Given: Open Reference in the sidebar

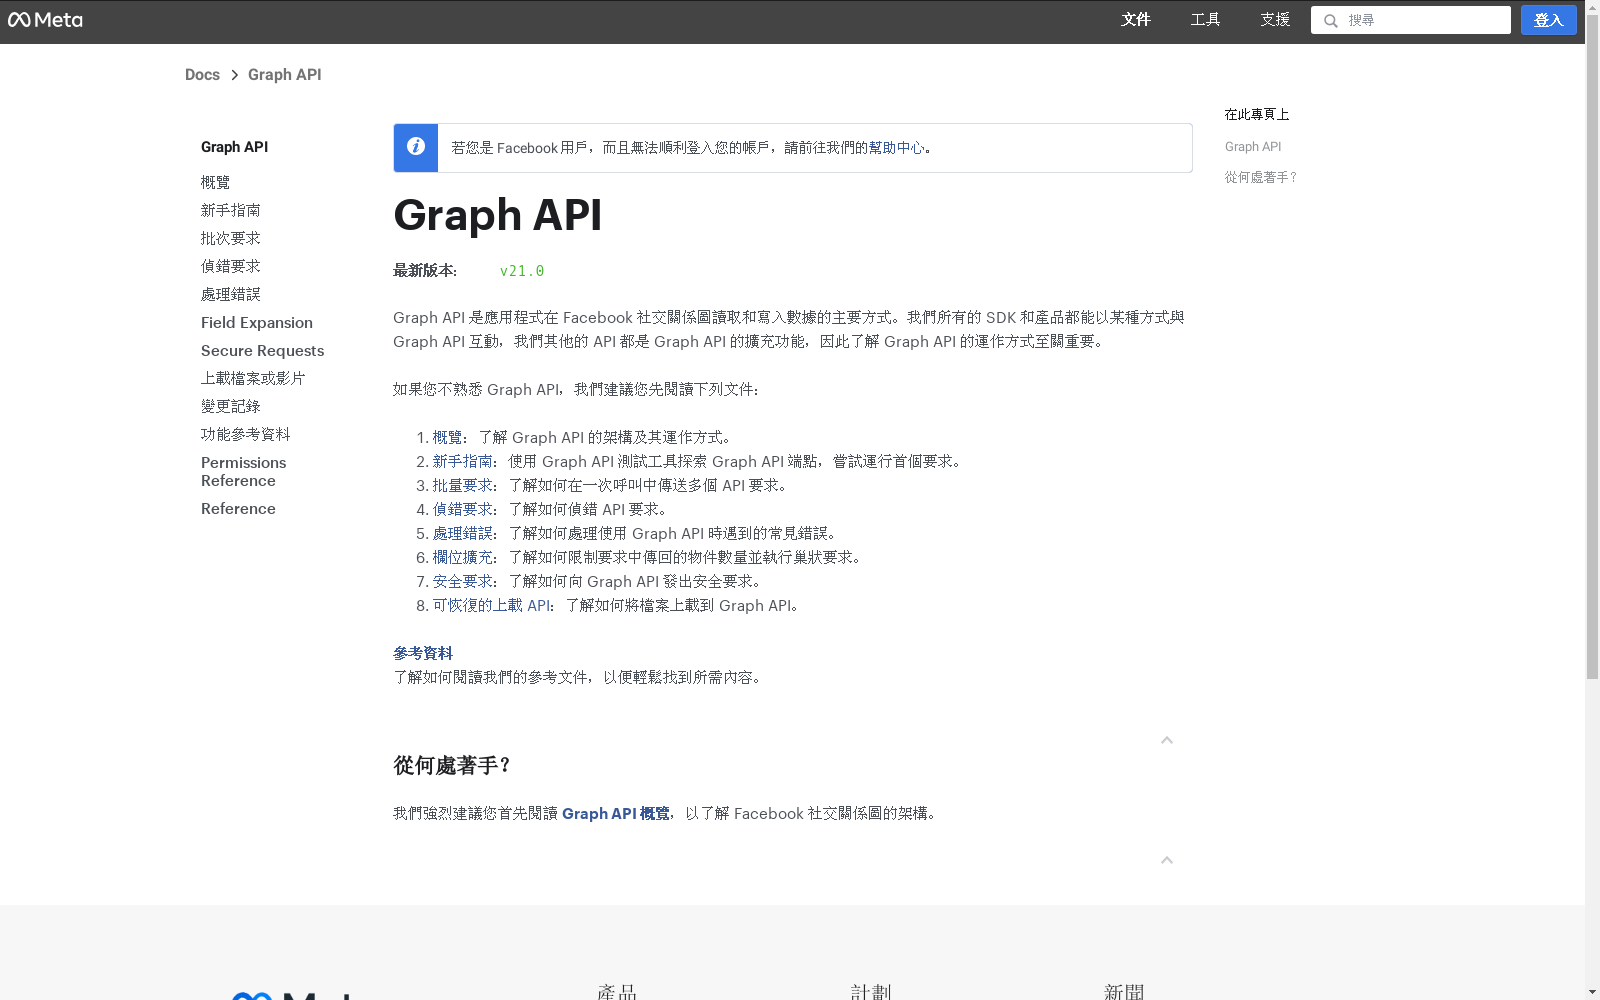Looking at the screenshot, I should pos(238,509).
